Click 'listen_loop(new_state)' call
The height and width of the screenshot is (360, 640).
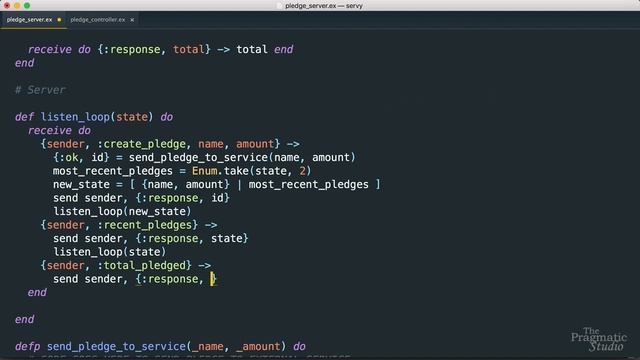[x=122, y=211]
